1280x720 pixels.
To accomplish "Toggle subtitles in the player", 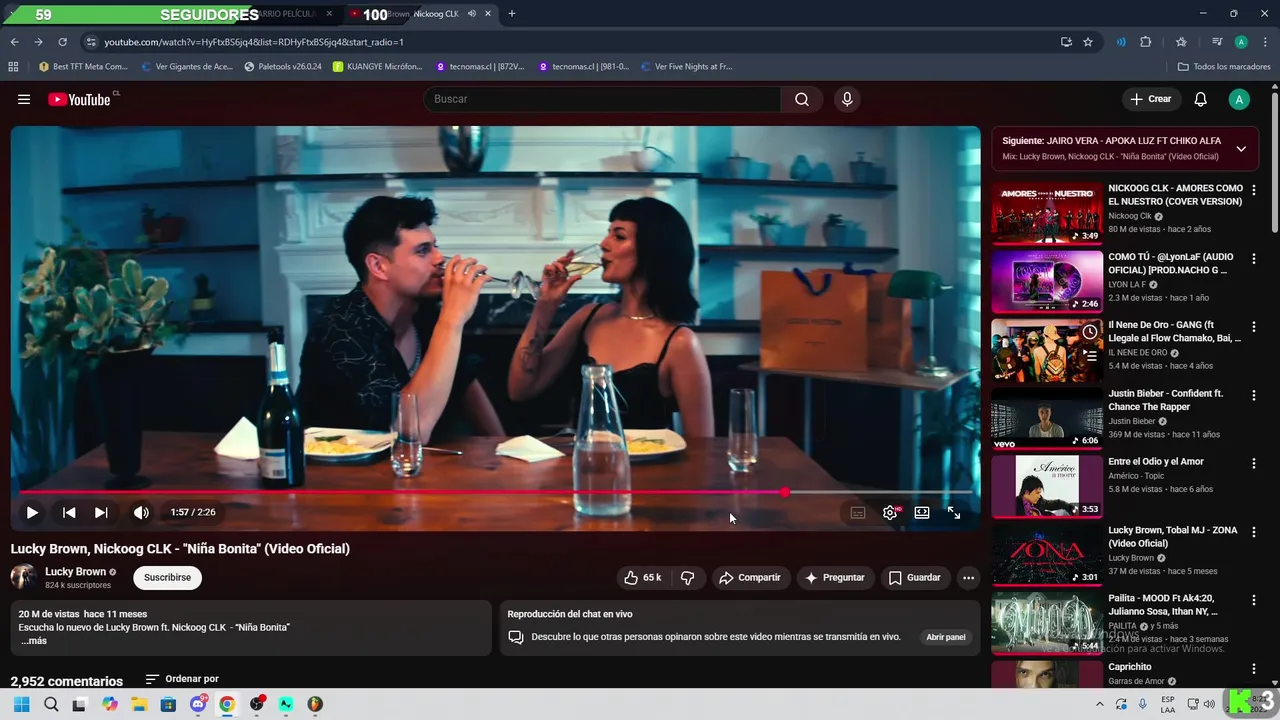I will tap(858, 512).
